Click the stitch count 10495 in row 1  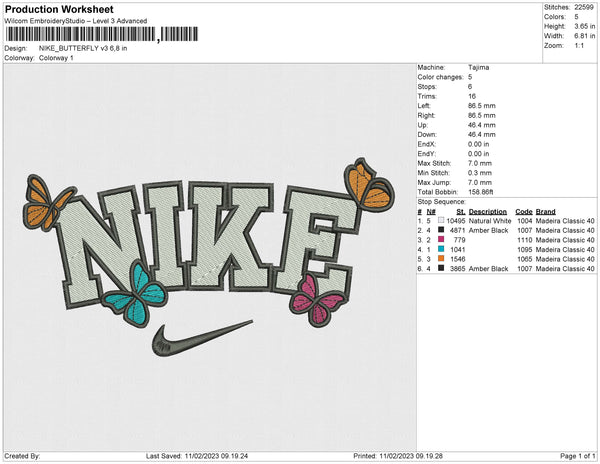click(456, 221)
